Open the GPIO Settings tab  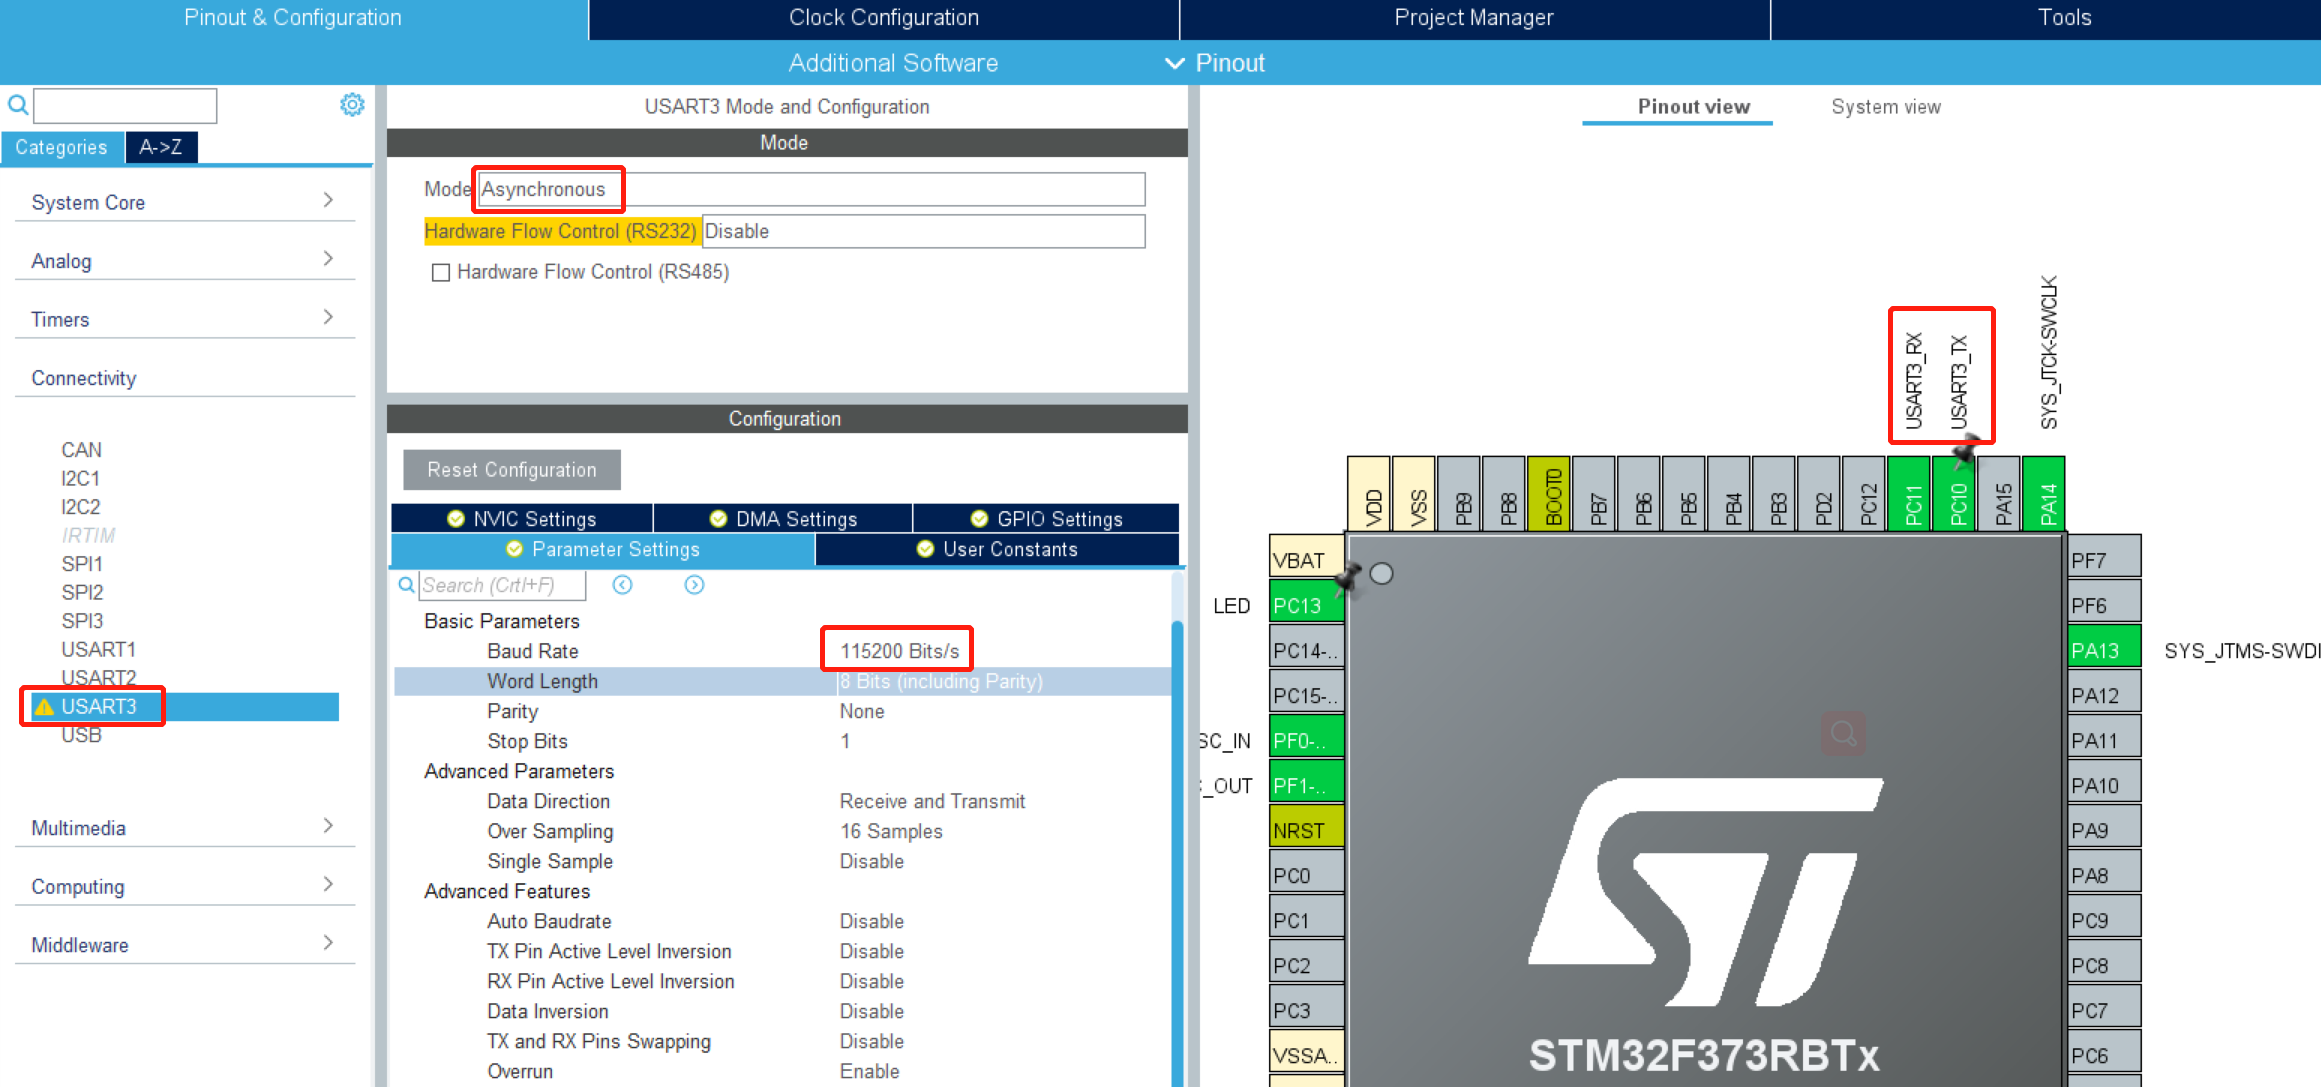1046,518
